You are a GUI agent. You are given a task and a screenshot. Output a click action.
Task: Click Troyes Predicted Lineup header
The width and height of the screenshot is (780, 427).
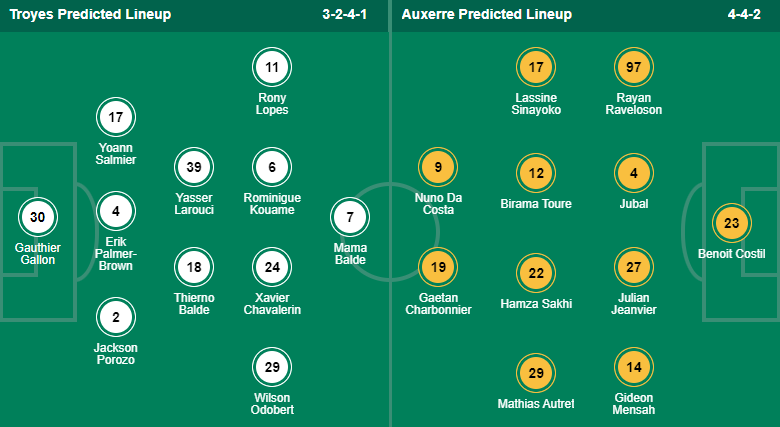pos(91,14)
